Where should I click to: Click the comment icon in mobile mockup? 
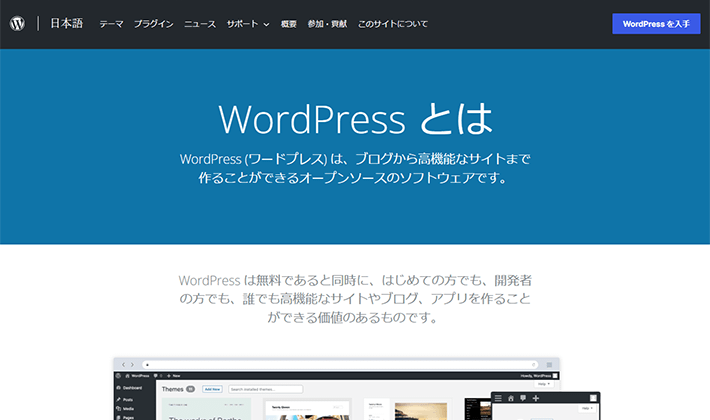pyautogui.click(x=523, y=398)
